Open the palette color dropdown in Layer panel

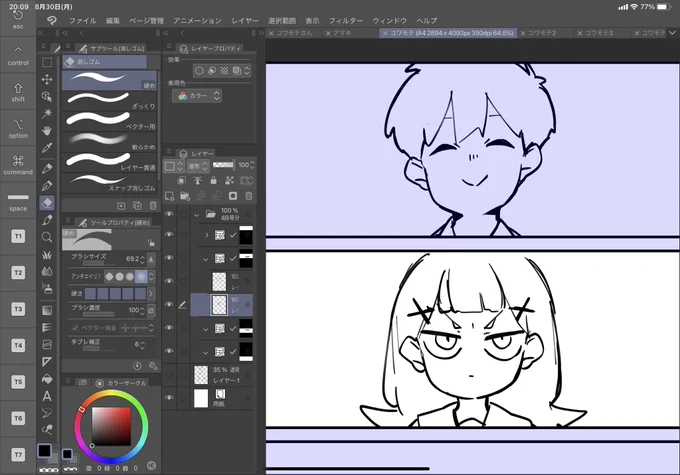coord(173,166)
